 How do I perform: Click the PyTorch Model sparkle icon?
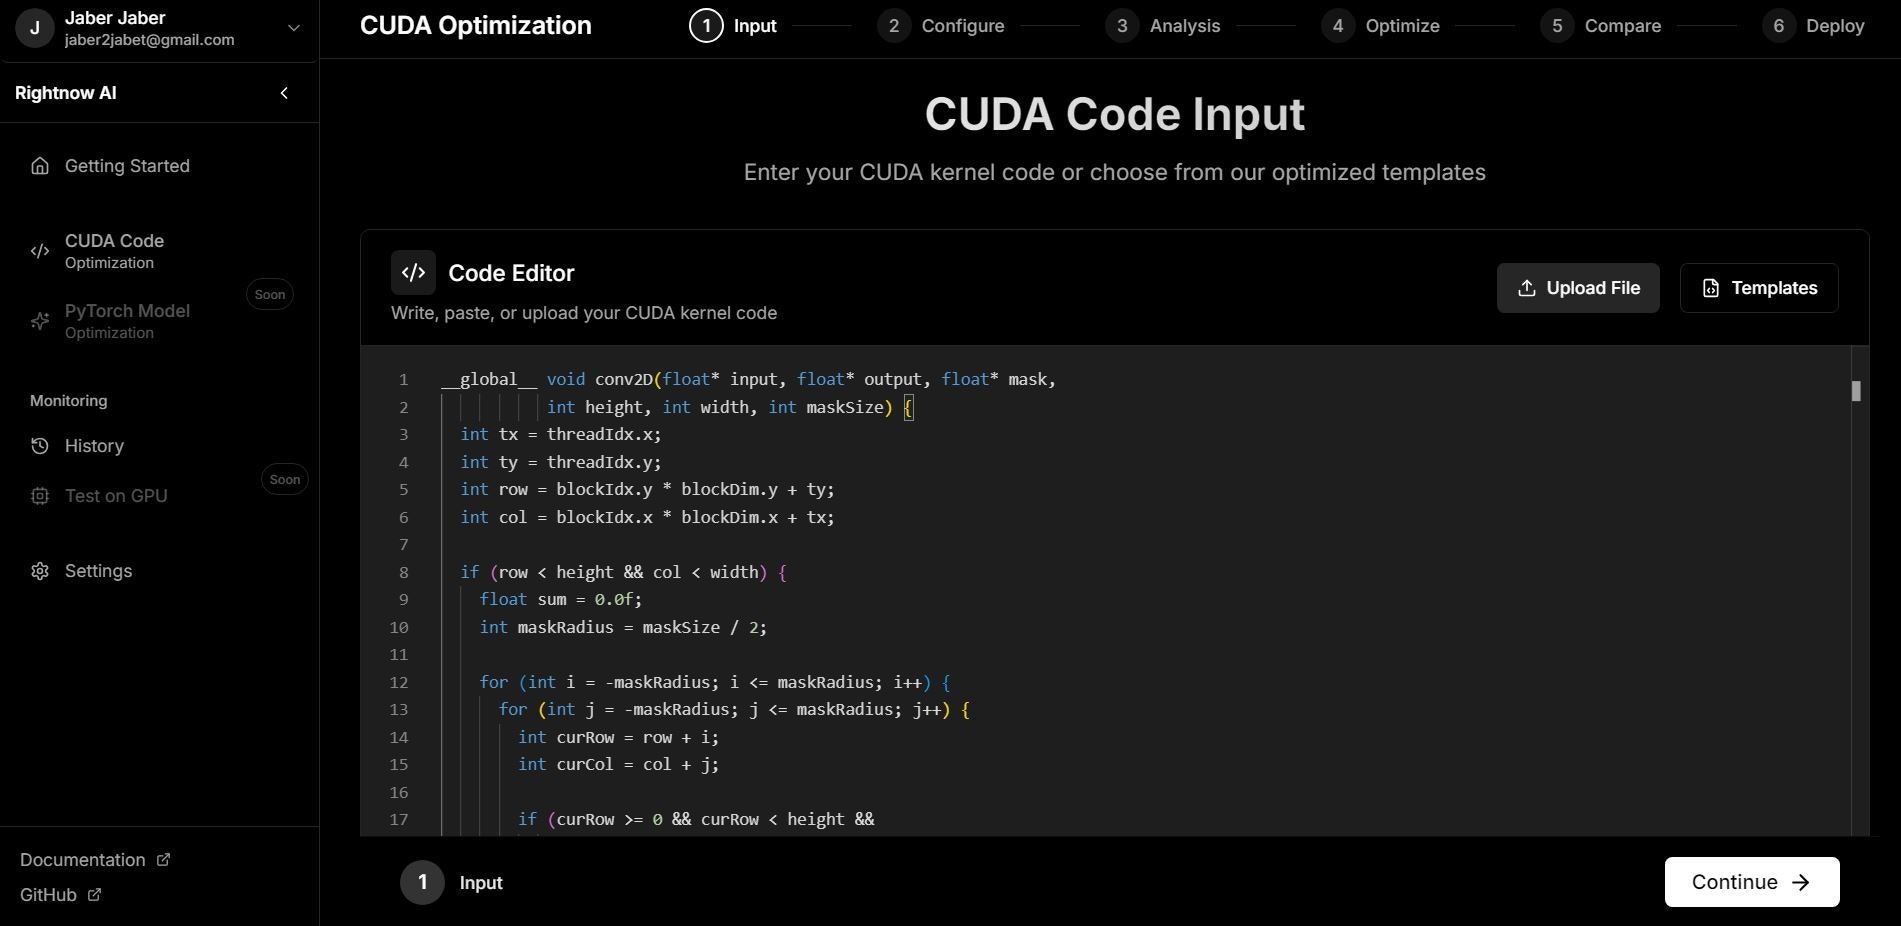coord(40,321)
